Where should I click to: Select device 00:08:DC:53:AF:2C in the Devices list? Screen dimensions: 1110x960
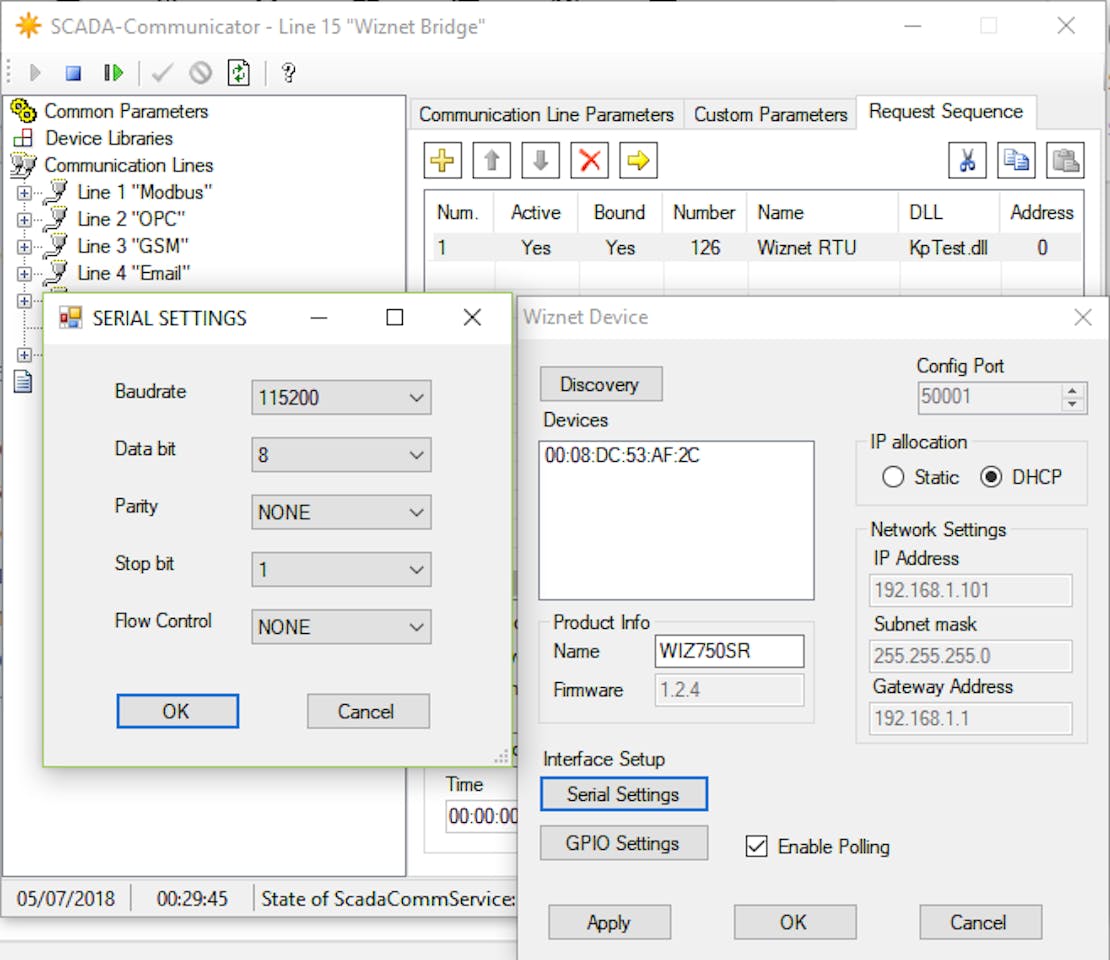622,456
